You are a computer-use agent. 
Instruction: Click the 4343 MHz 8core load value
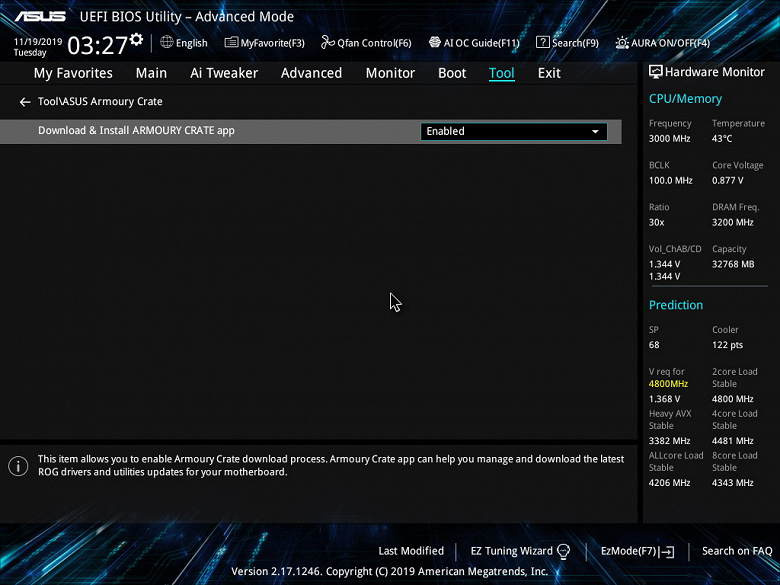tap(732, 483)
